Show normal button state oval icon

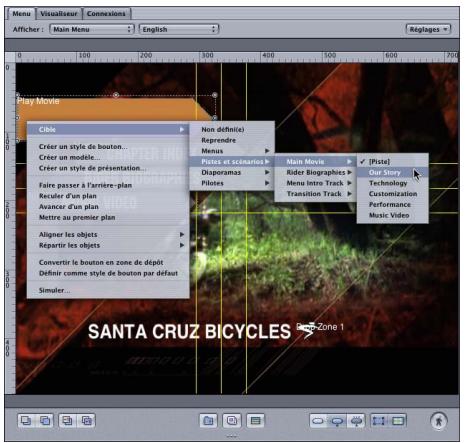pyautogui.click(x=318, y=421)
